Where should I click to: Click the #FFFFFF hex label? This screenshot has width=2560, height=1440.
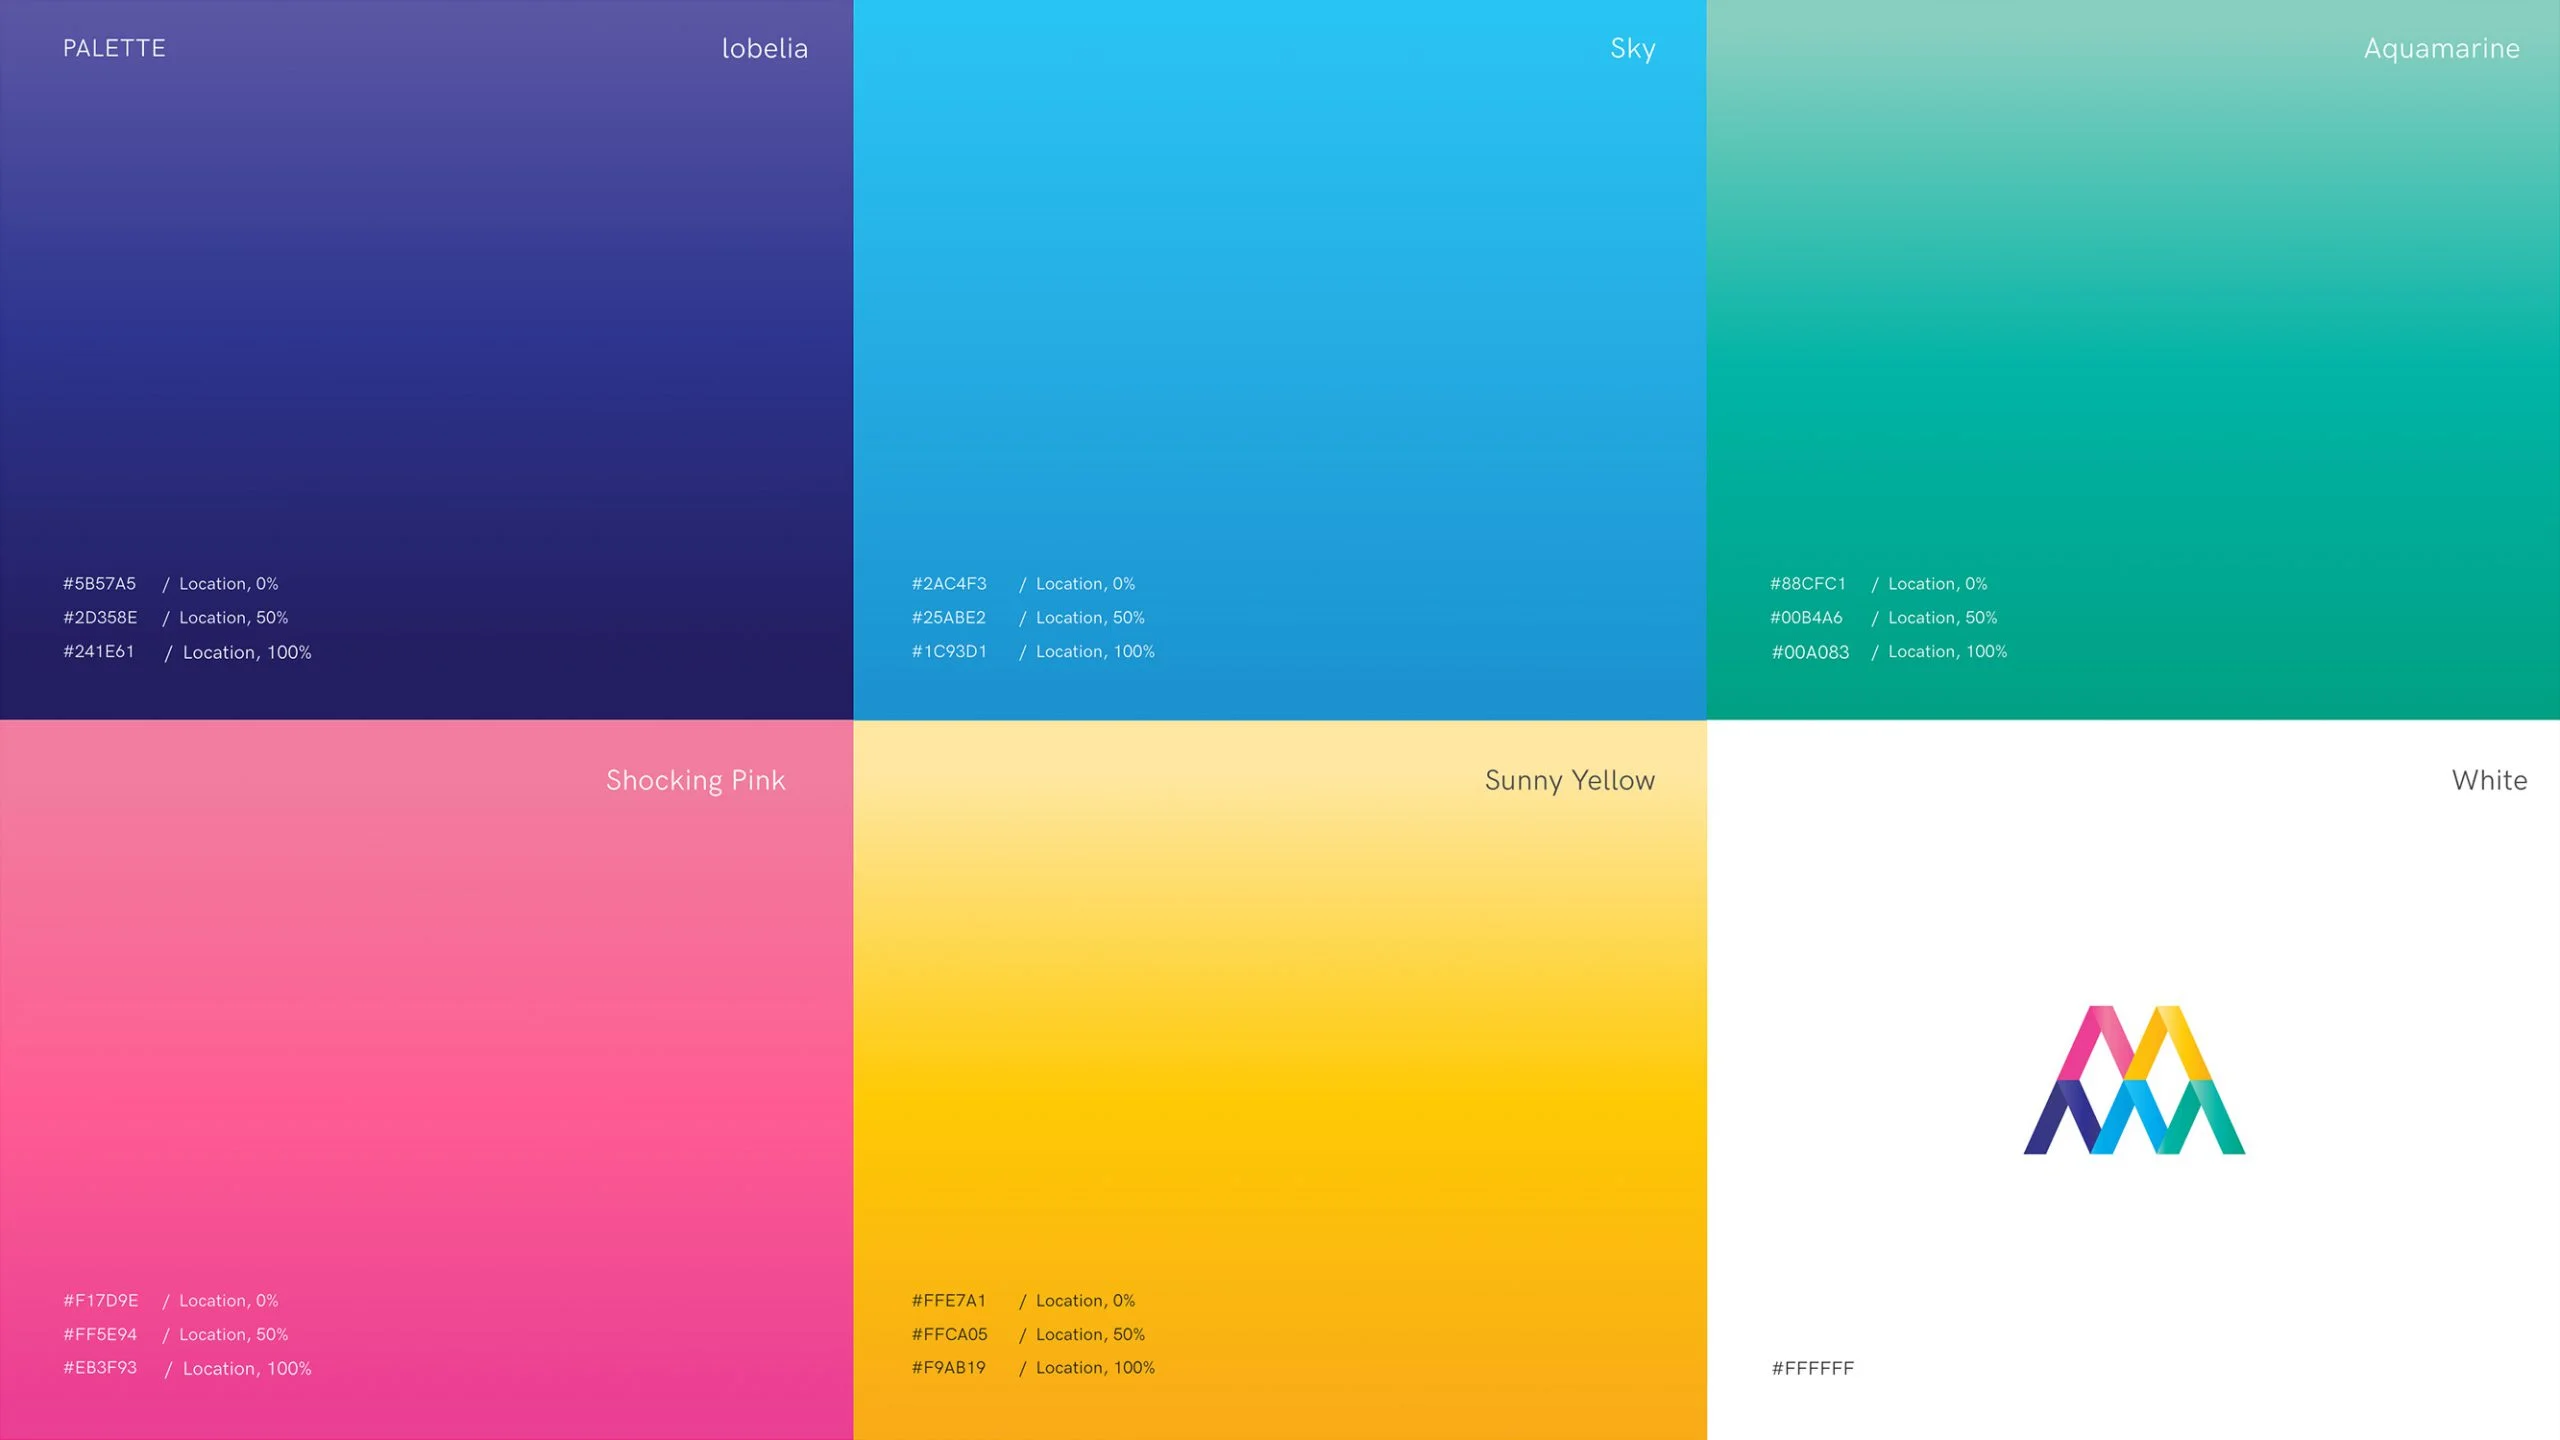click(1812, 1368)
